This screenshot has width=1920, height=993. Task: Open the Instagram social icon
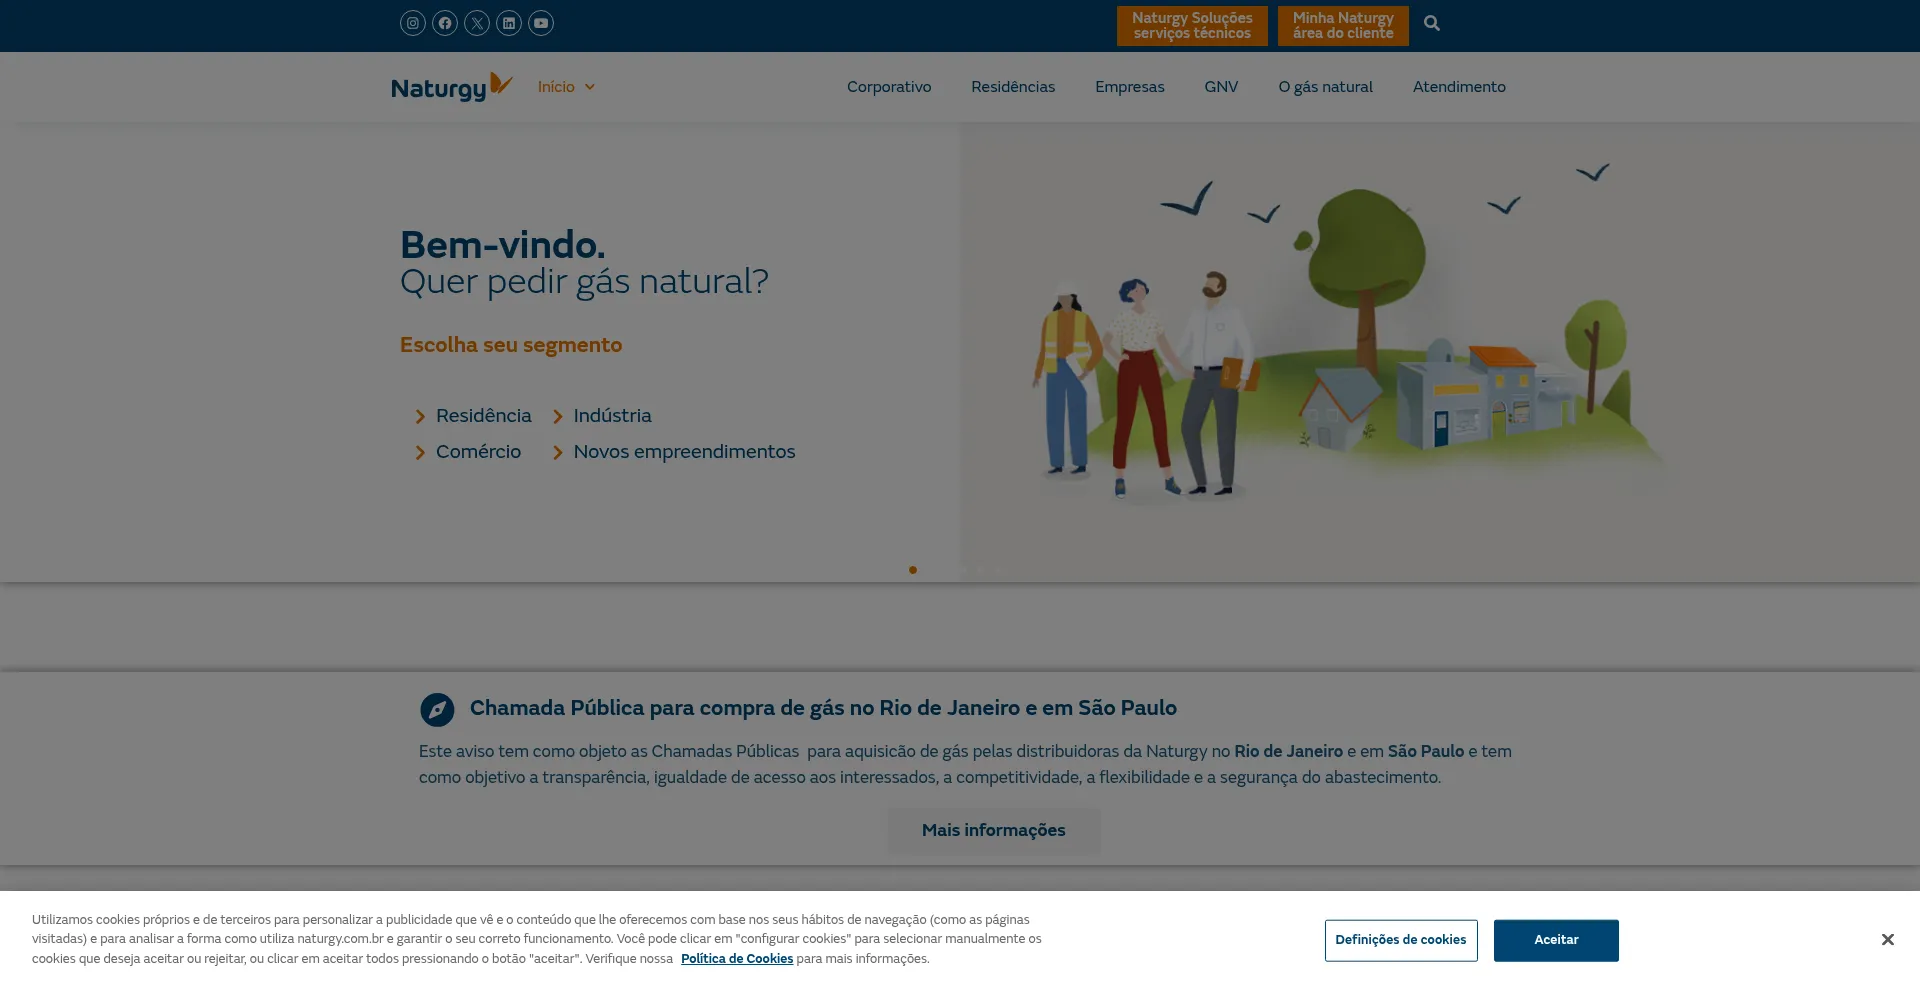pyautogui.click(x=413, y=23)
